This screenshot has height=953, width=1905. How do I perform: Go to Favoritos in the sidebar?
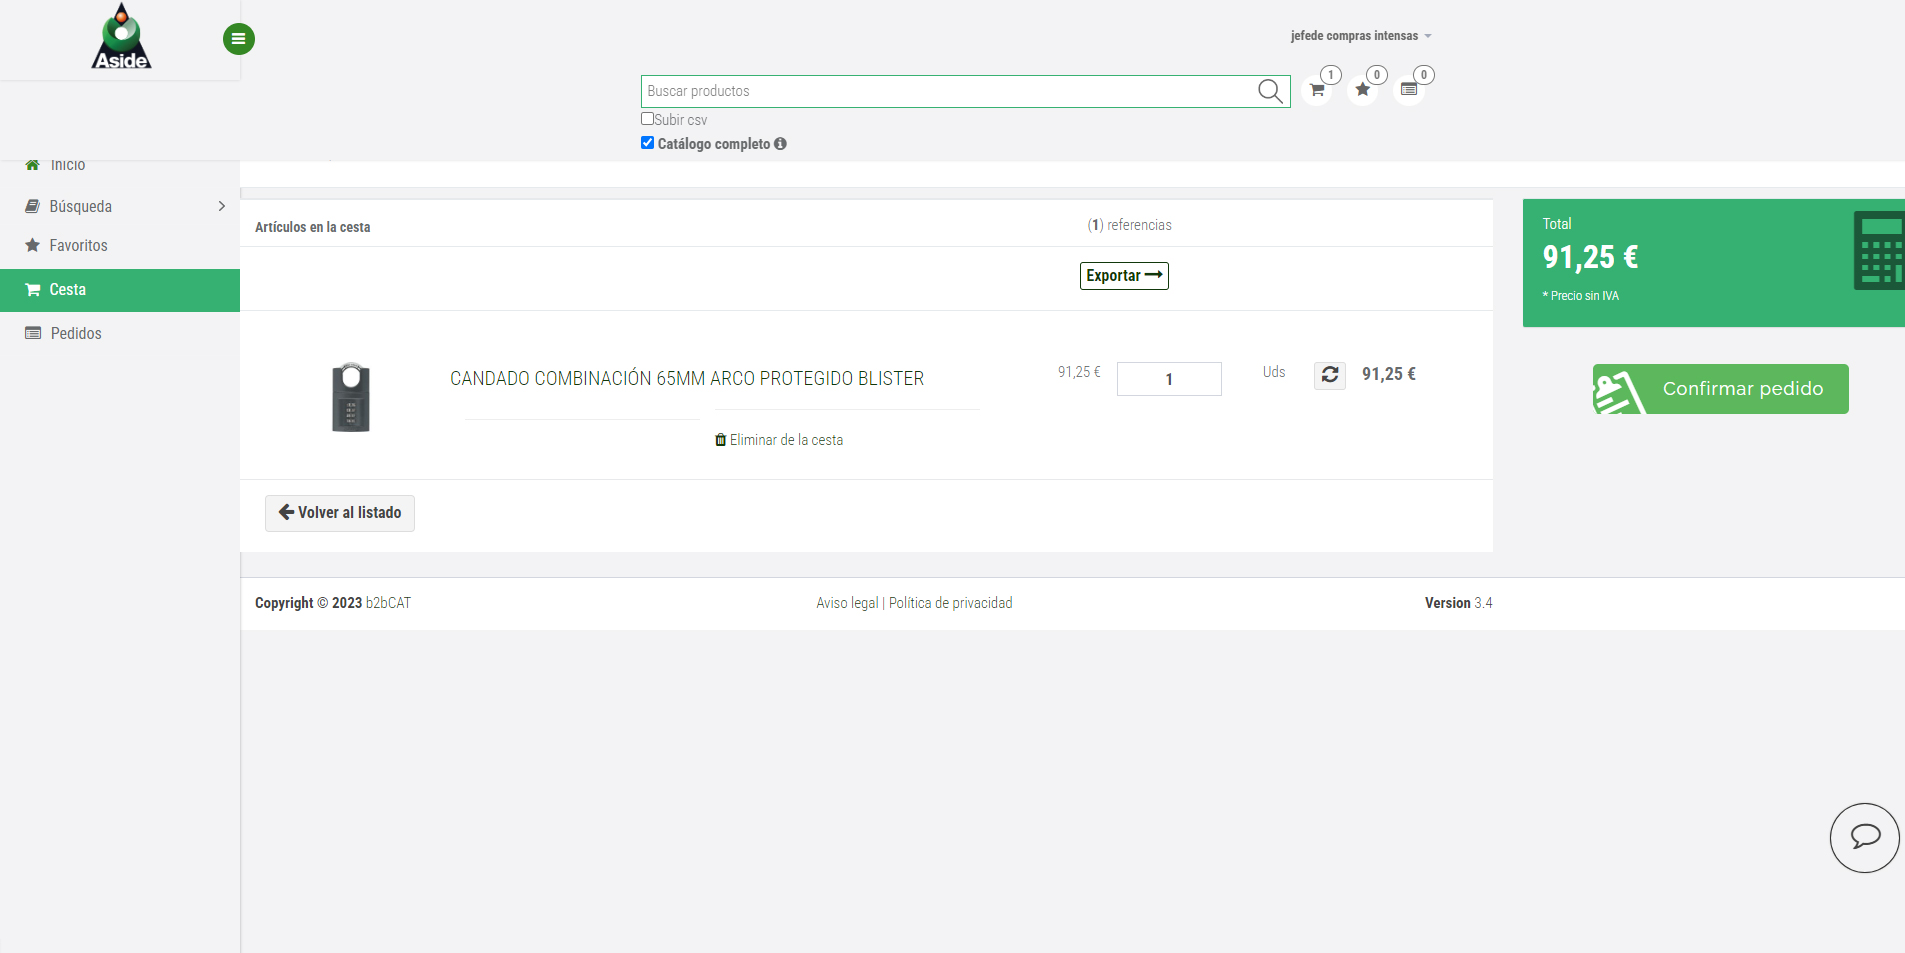78,246
